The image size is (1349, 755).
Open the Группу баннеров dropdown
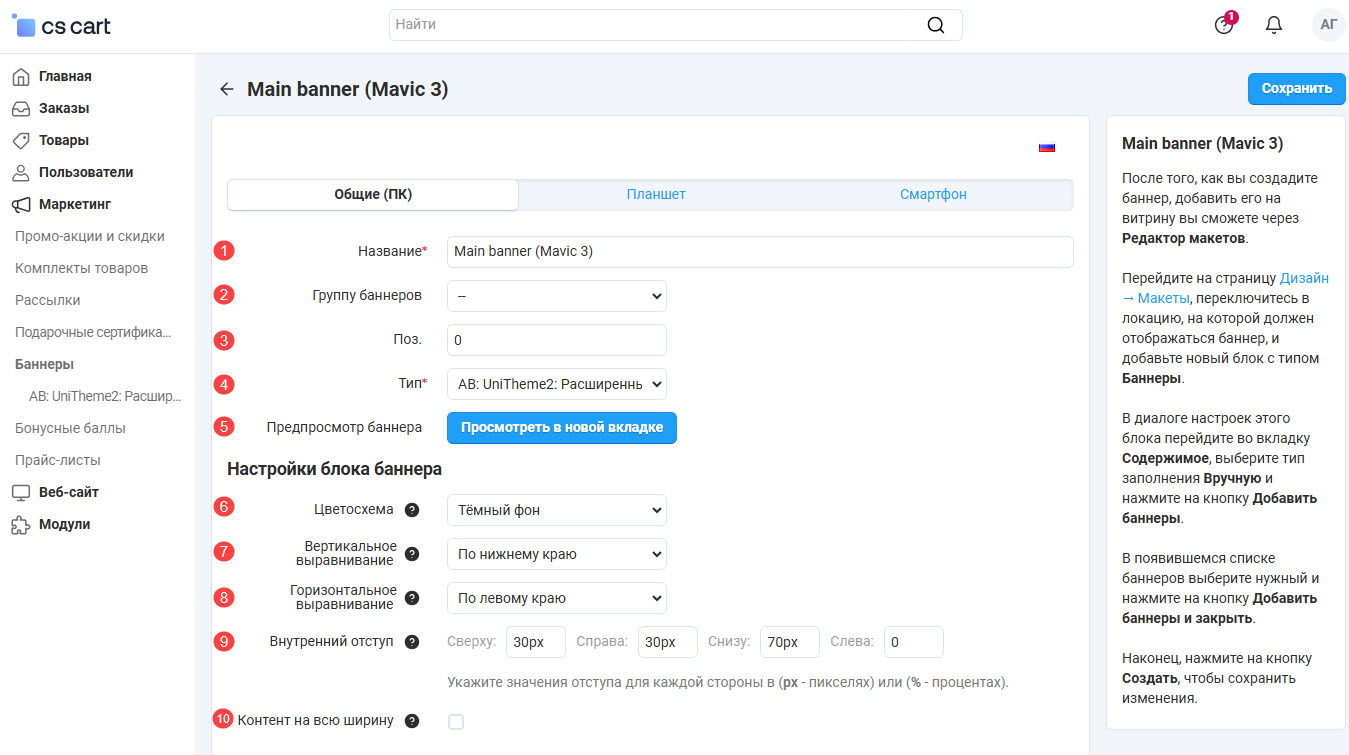coord(556,296)
